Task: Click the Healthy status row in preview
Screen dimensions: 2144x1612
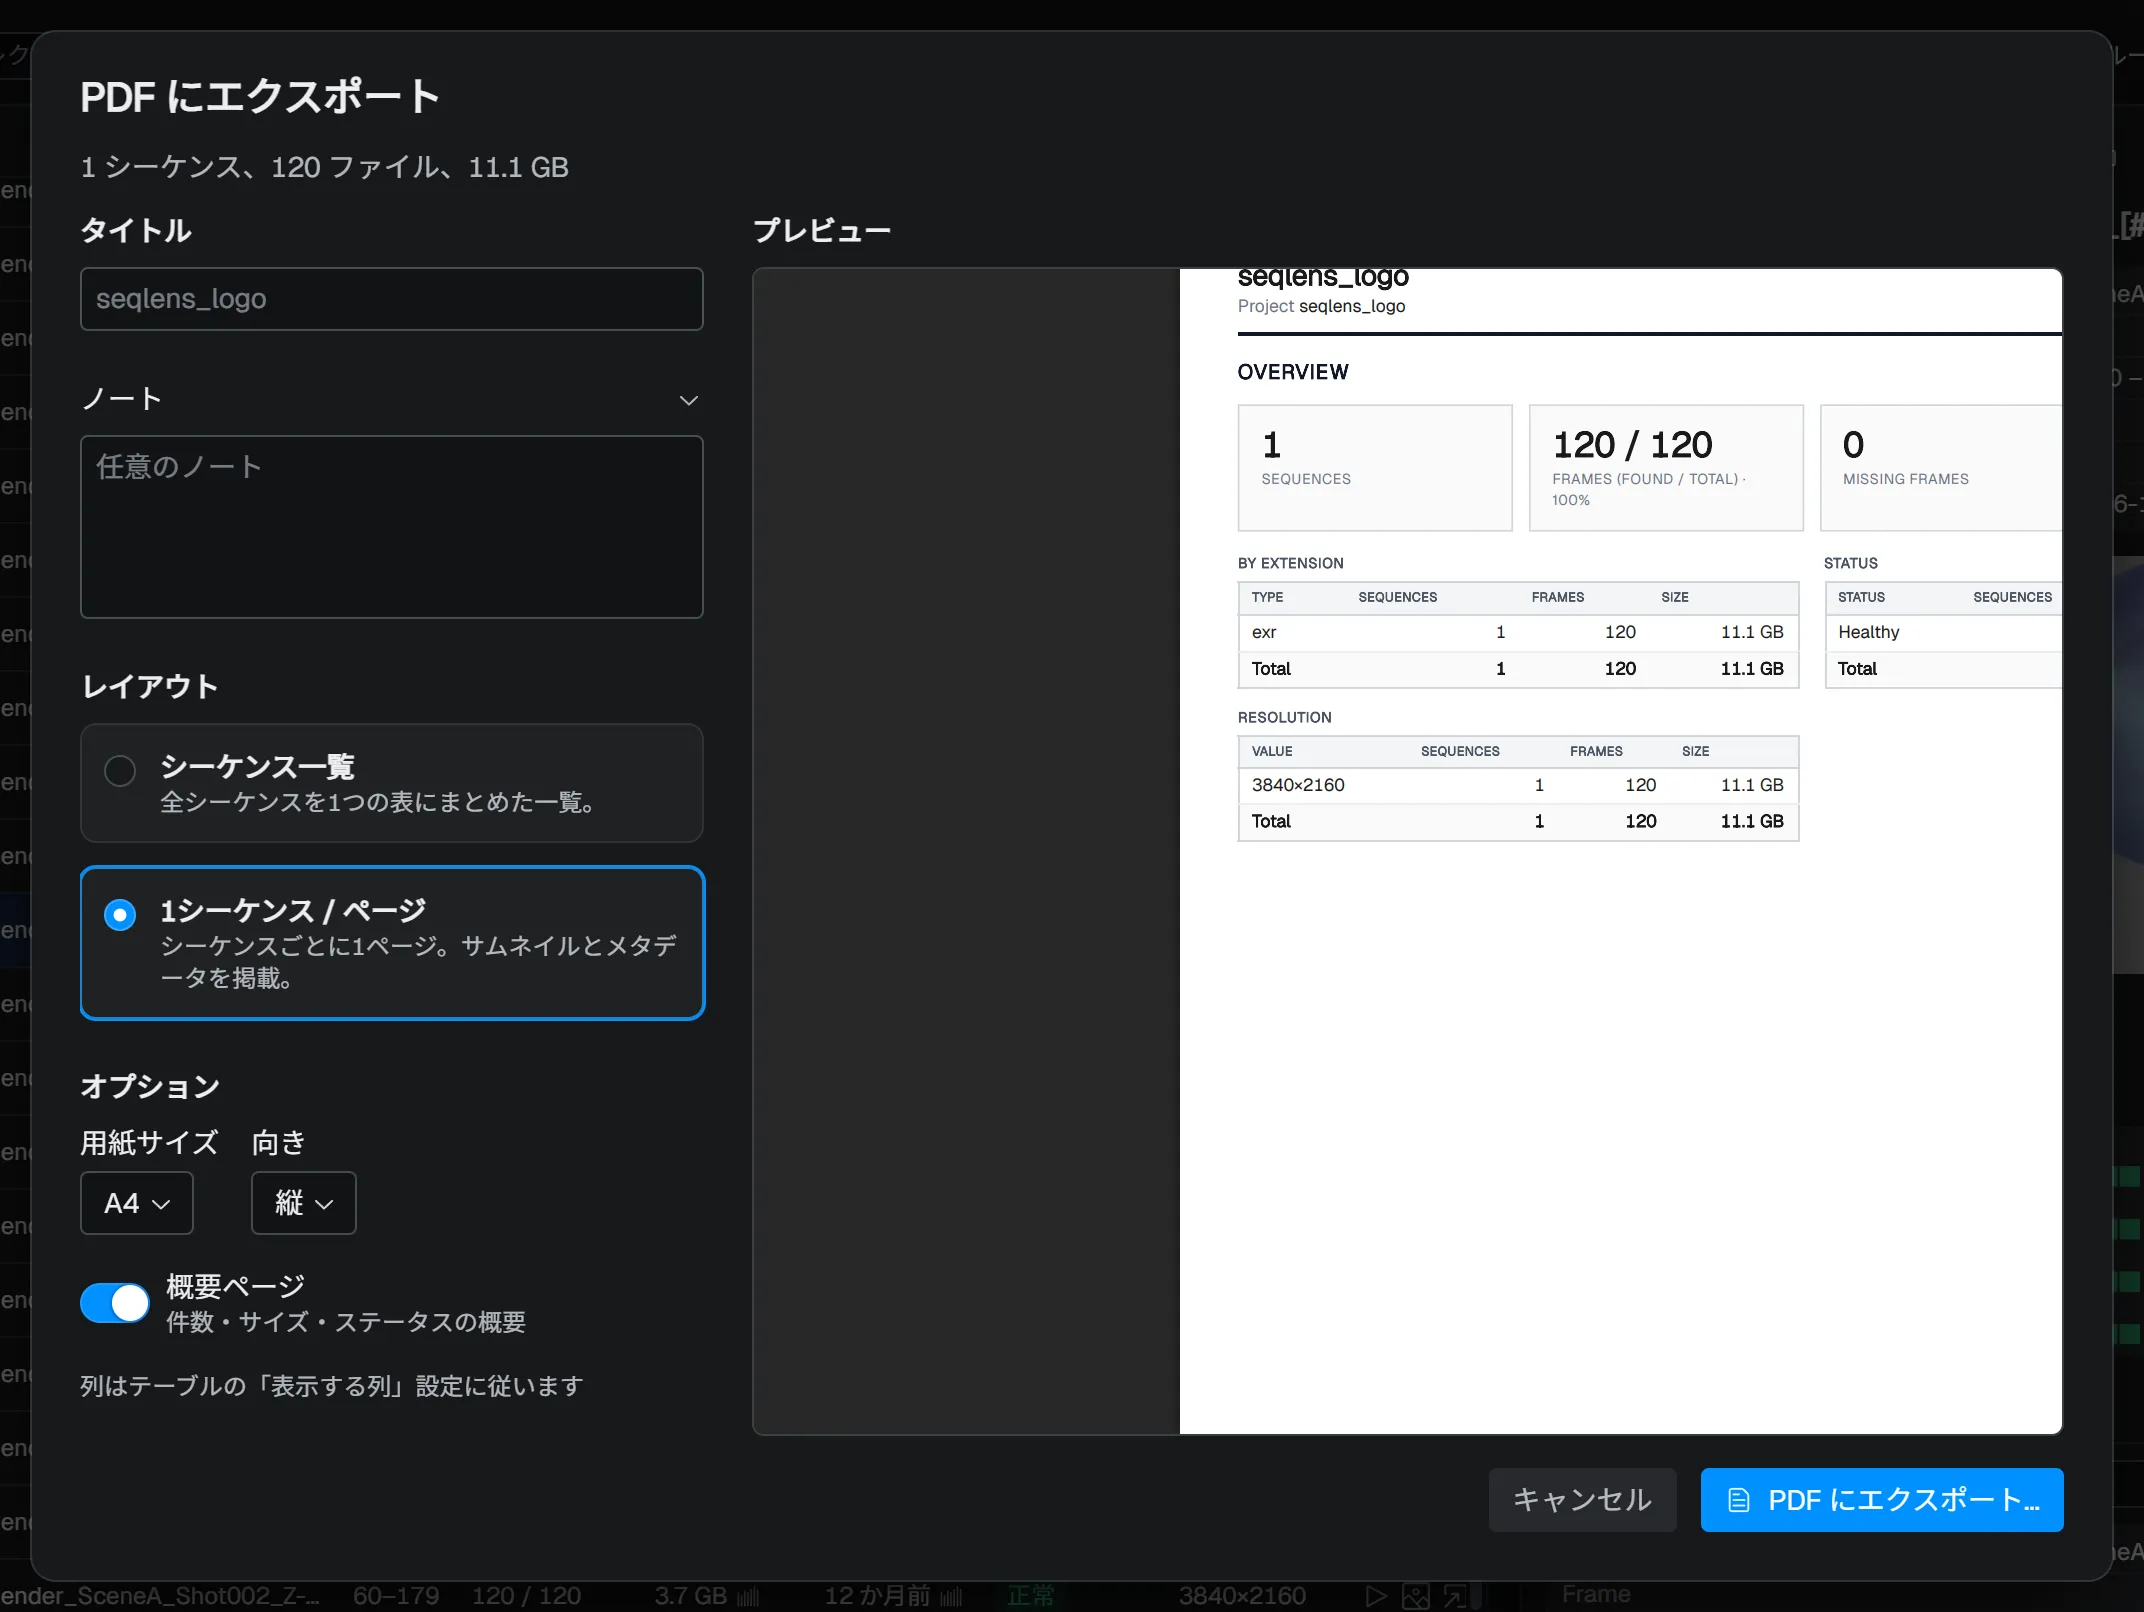Action: click(1943, 632)
